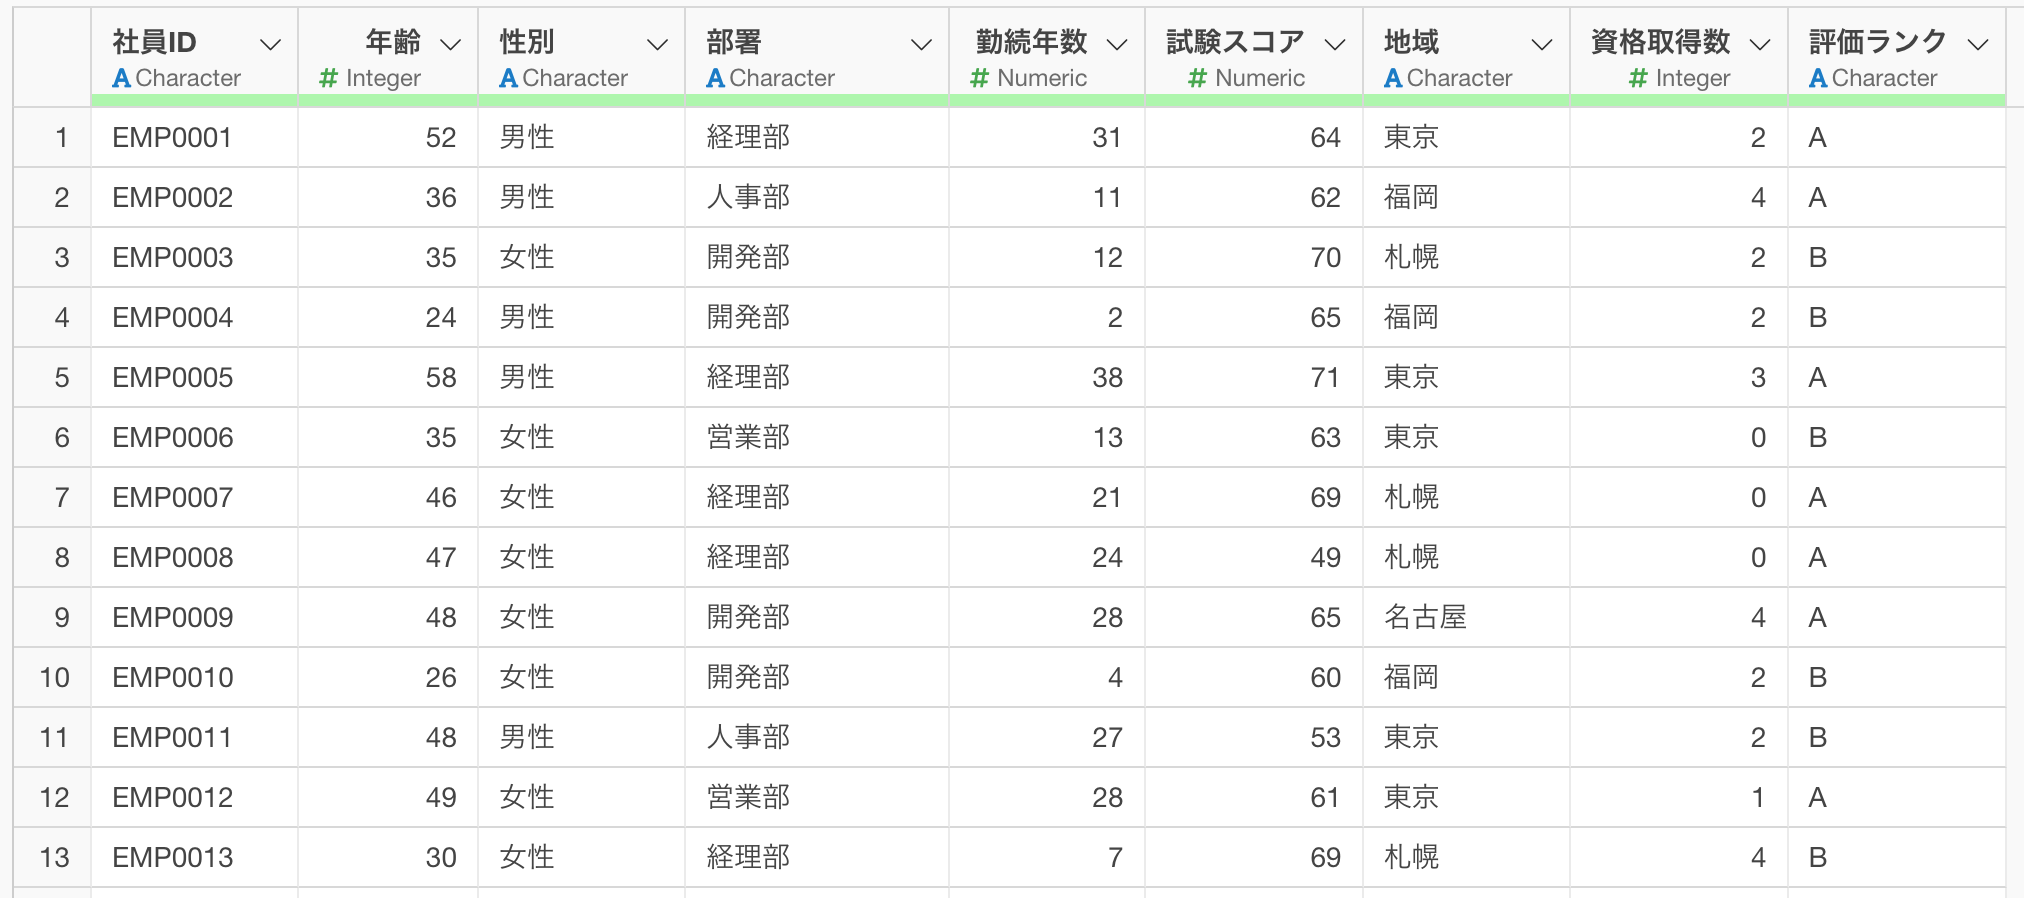
Task: Click the Character type icon under 社員ID
Action: click(x=122, y=78)
